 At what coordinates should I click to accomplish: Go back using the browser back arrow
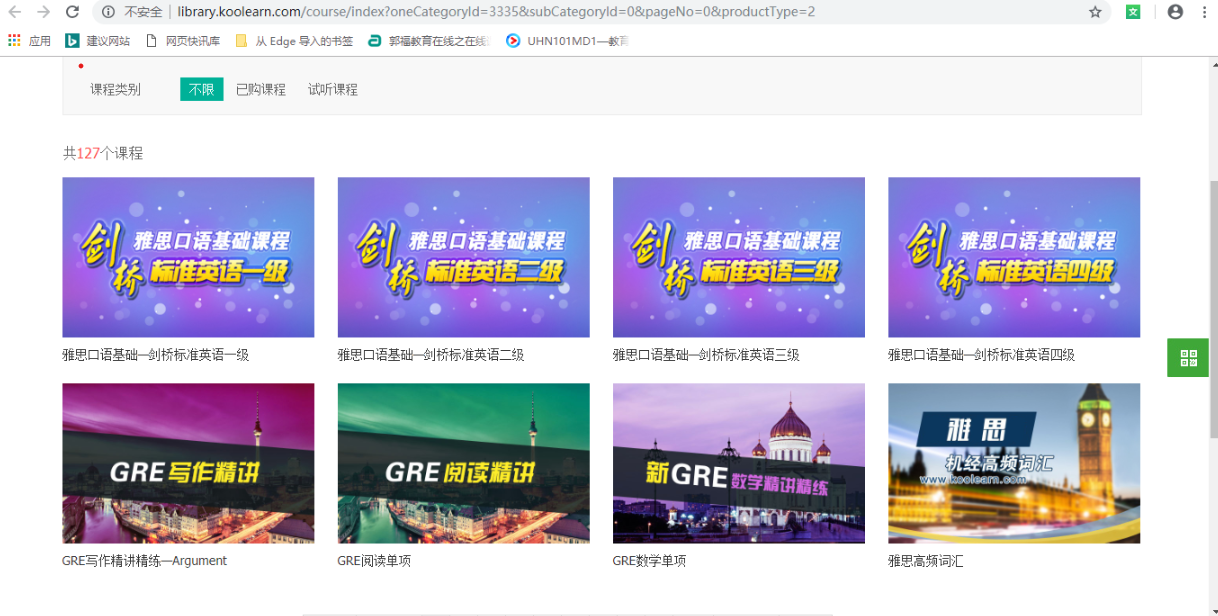15,12
